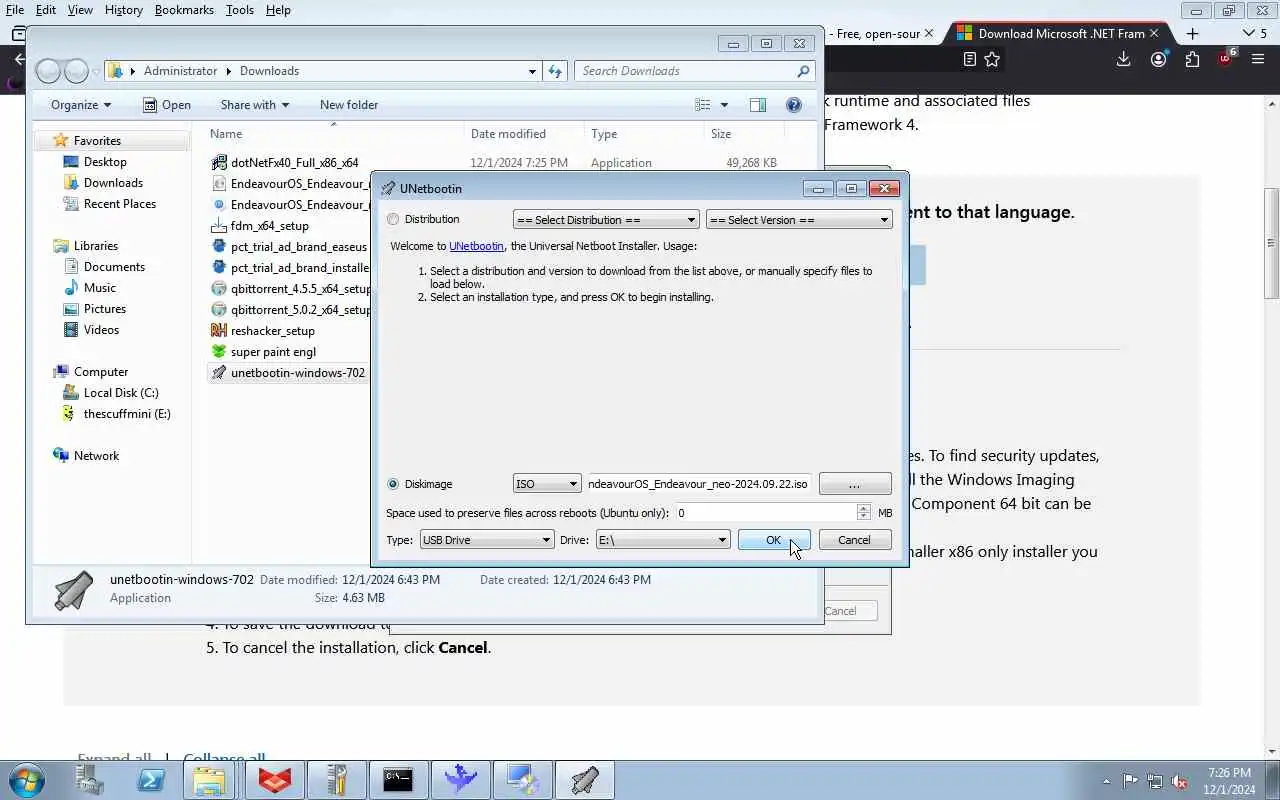This screenshot has width=1280, height=800.
Task: Open Command Prompt from the taskbar
Action: tap(398, 780)
